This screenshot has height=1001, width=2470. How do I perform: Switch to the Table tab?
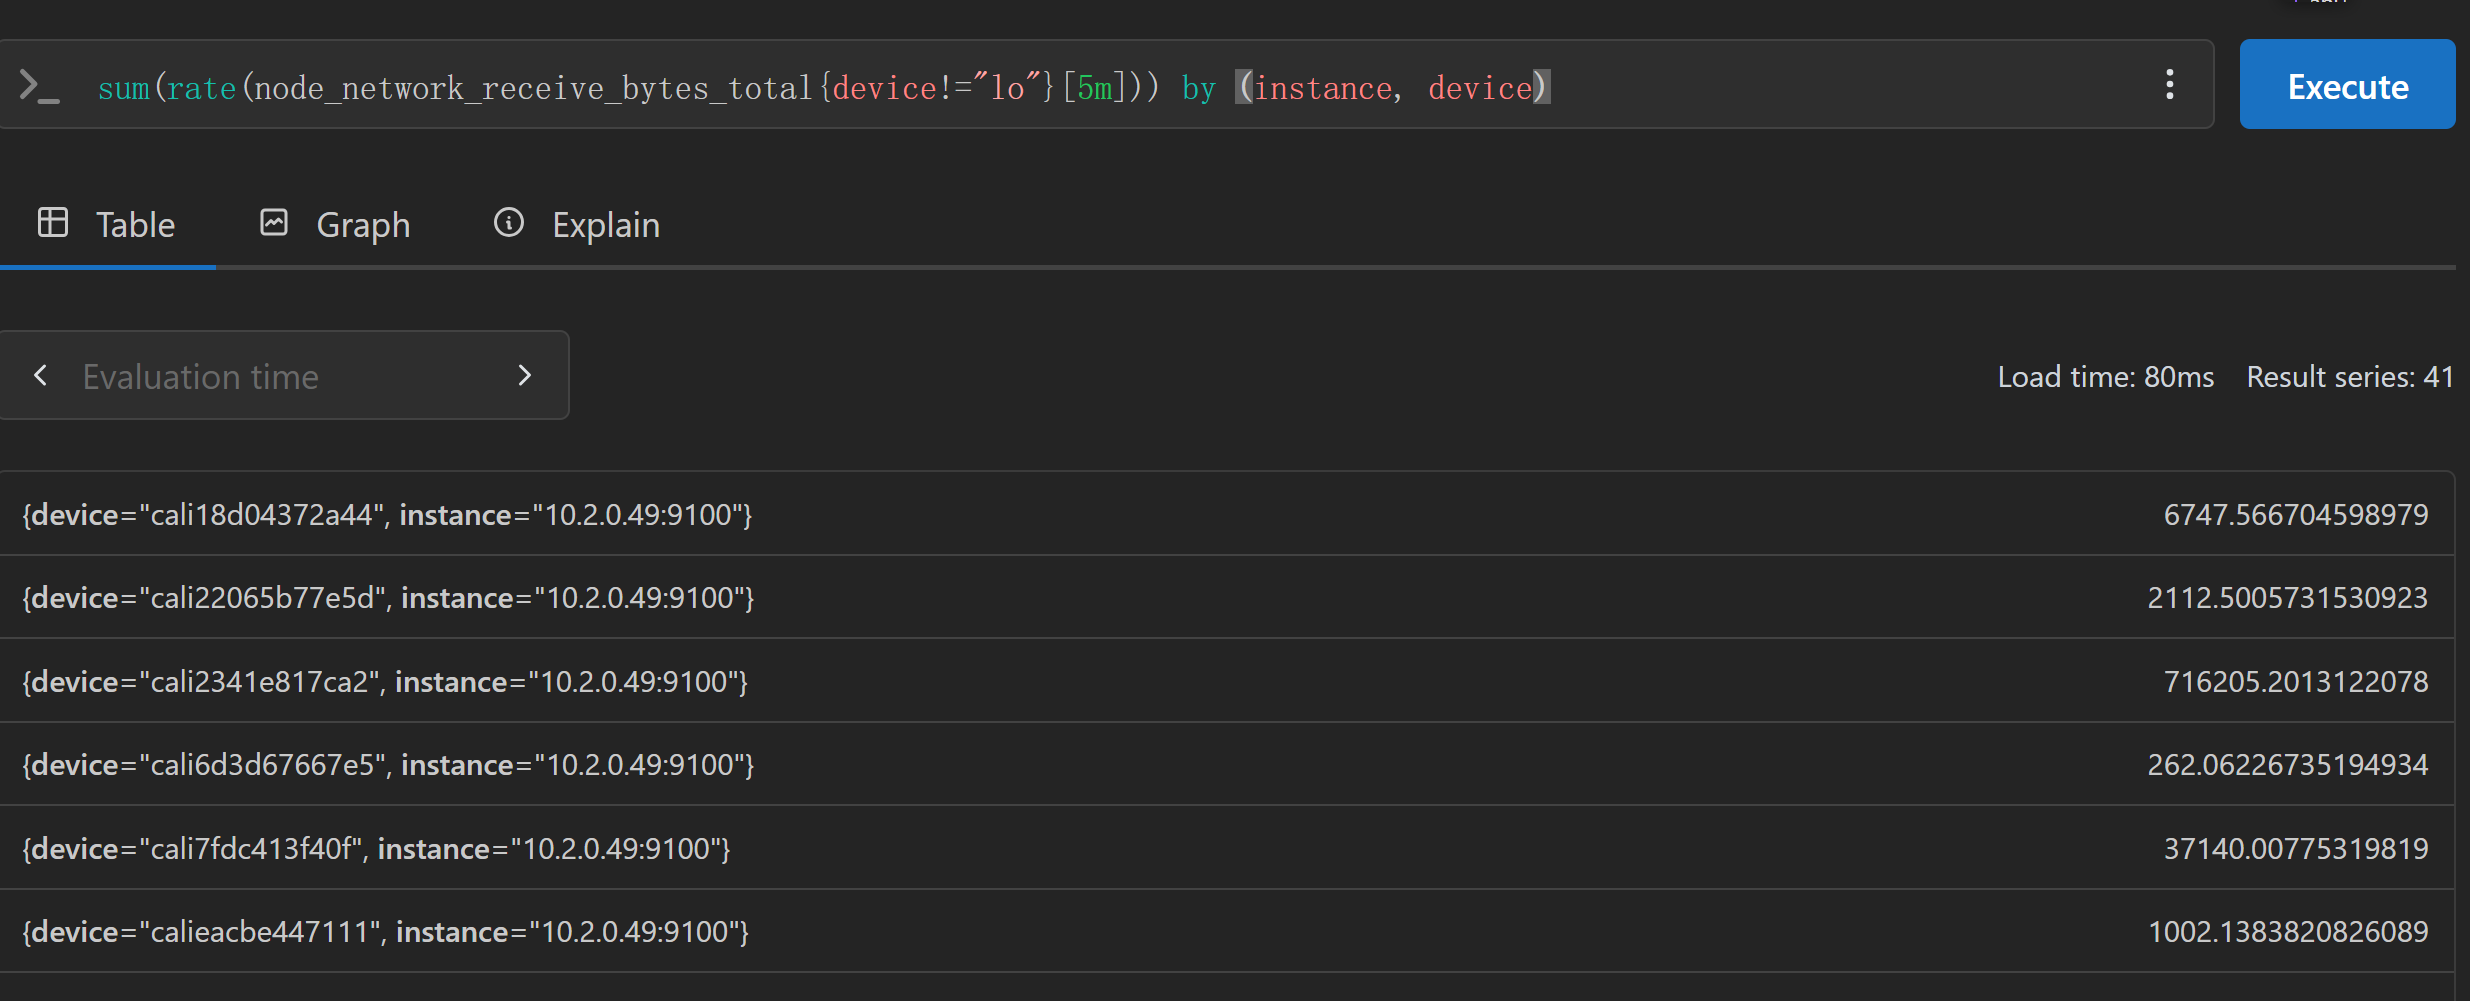coord(107,225)
